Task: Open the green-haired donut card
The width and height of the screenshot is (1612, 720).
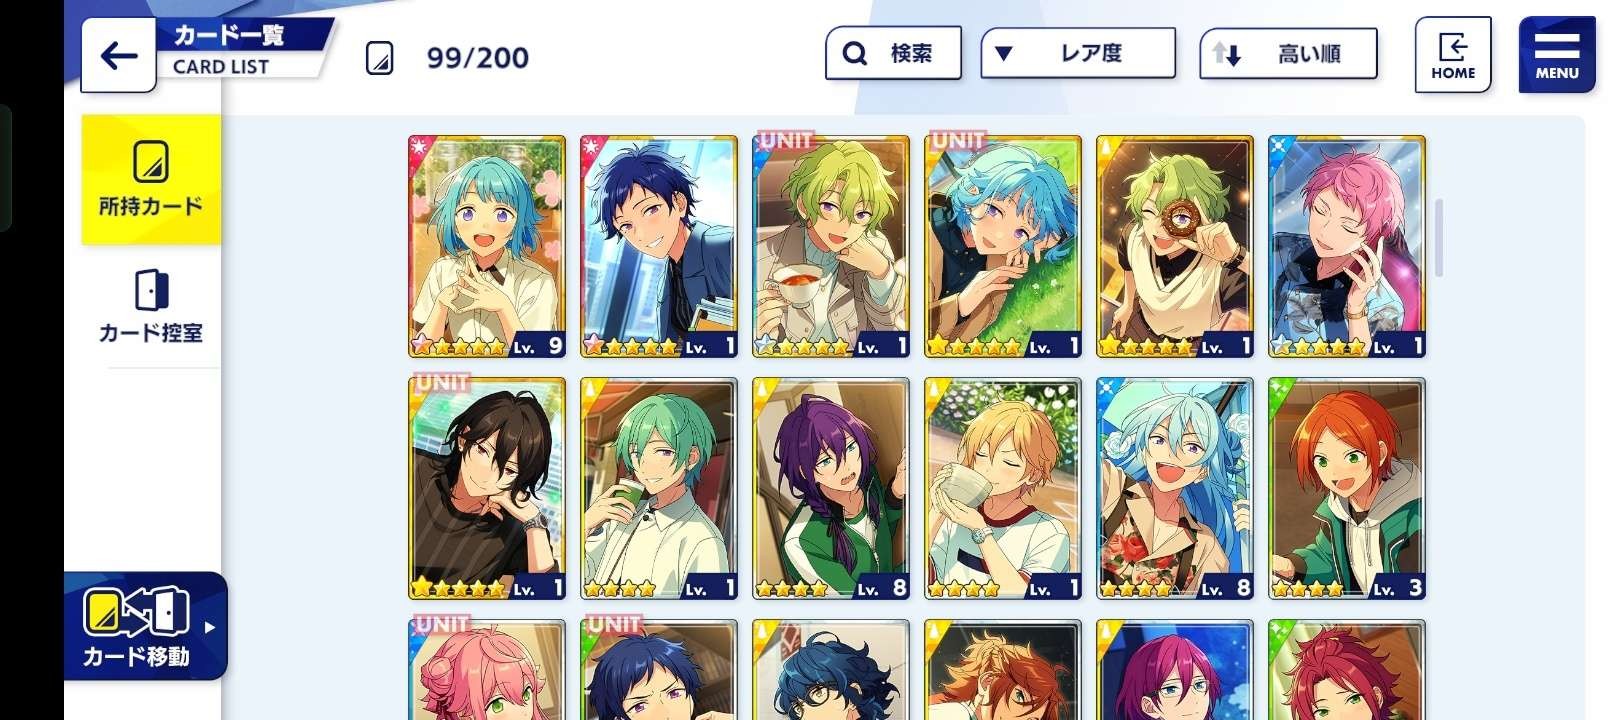Action: click(x=1175, y=247)
